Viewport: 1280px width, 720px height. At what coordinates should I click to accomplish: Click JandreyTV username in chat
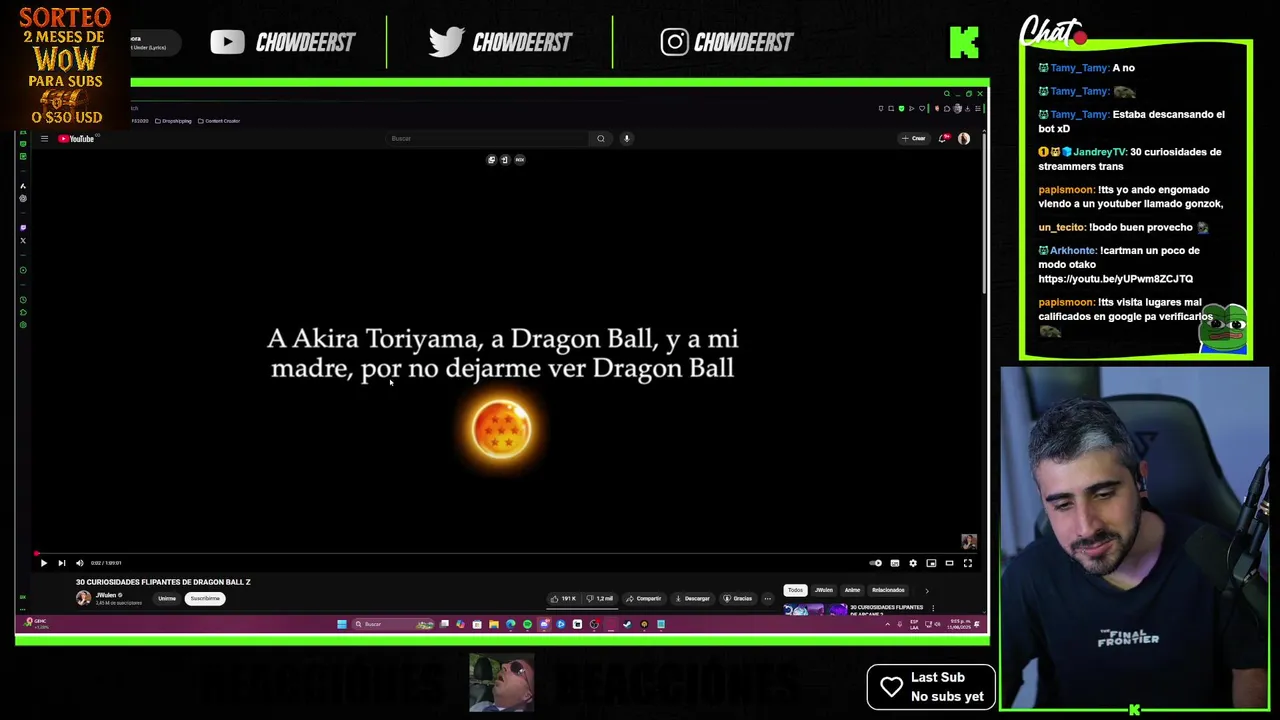1099,152
